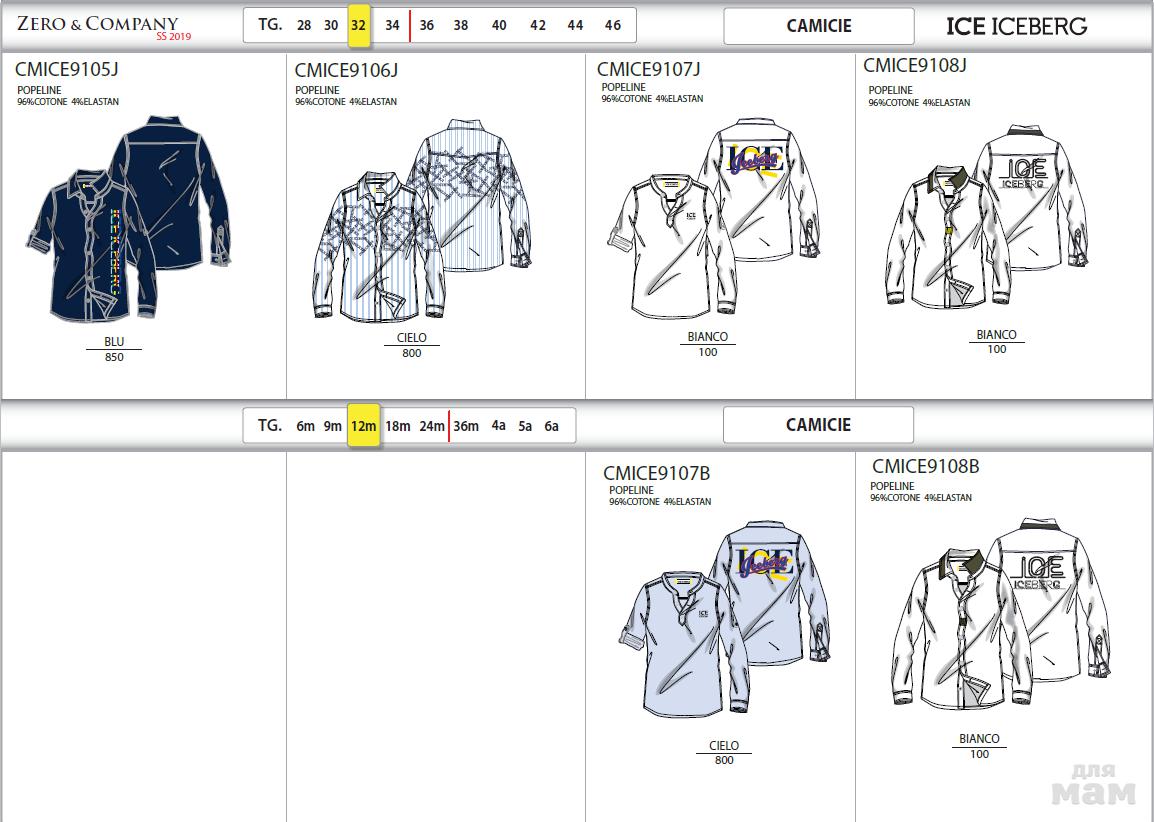Choose the 36m size option

pos(465,426)
